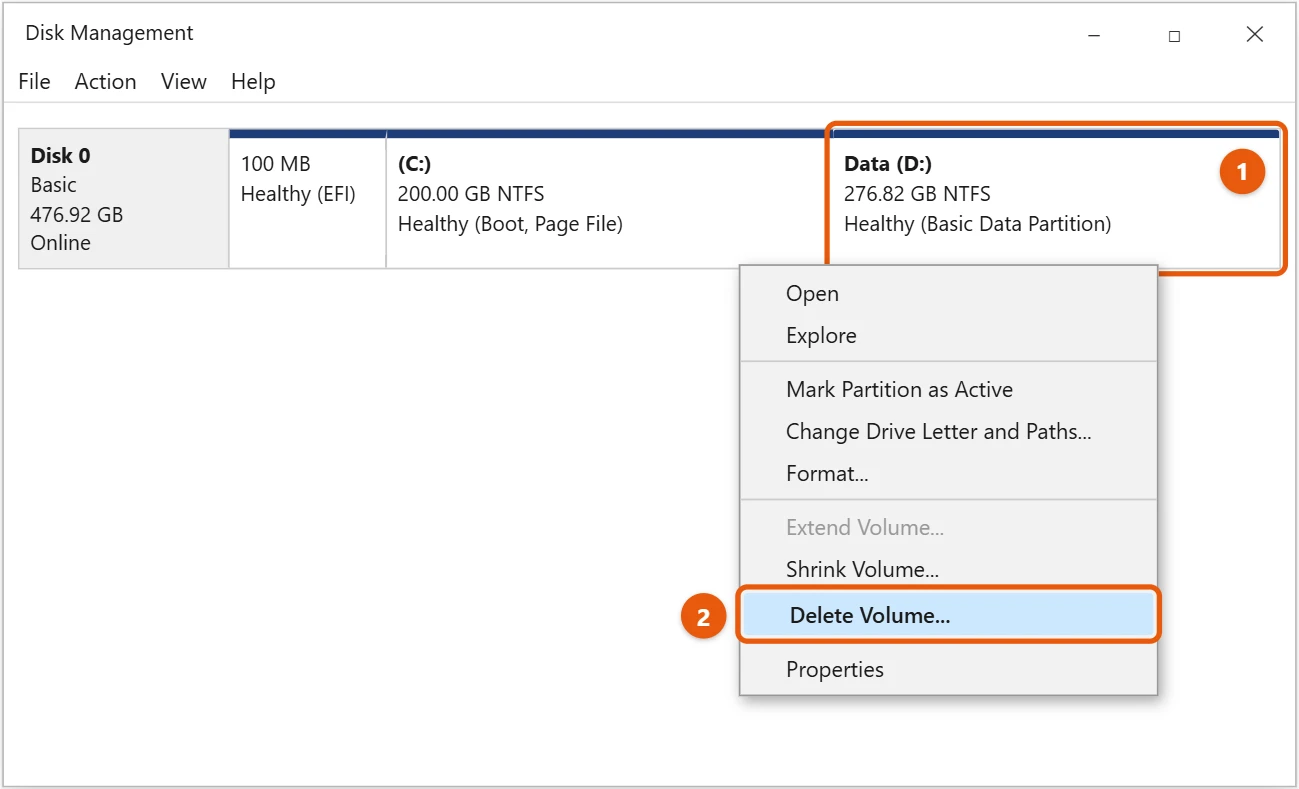Click the Disk Management window title
Viewport: 1299px width, 789px height.
point(109,33)
